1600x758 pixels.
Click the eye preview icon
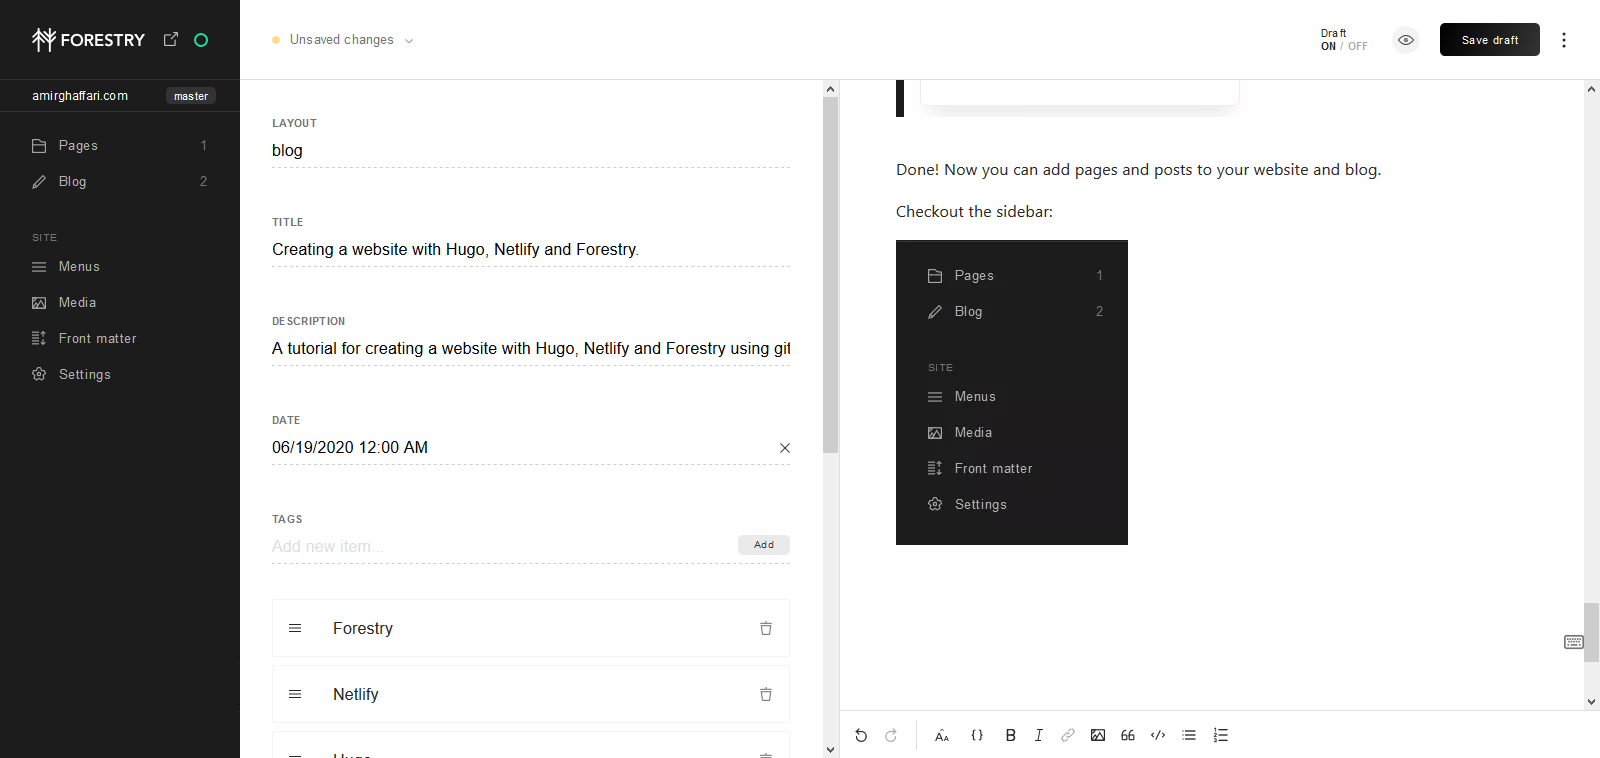pyautogui.click(x=1406, y=40)
